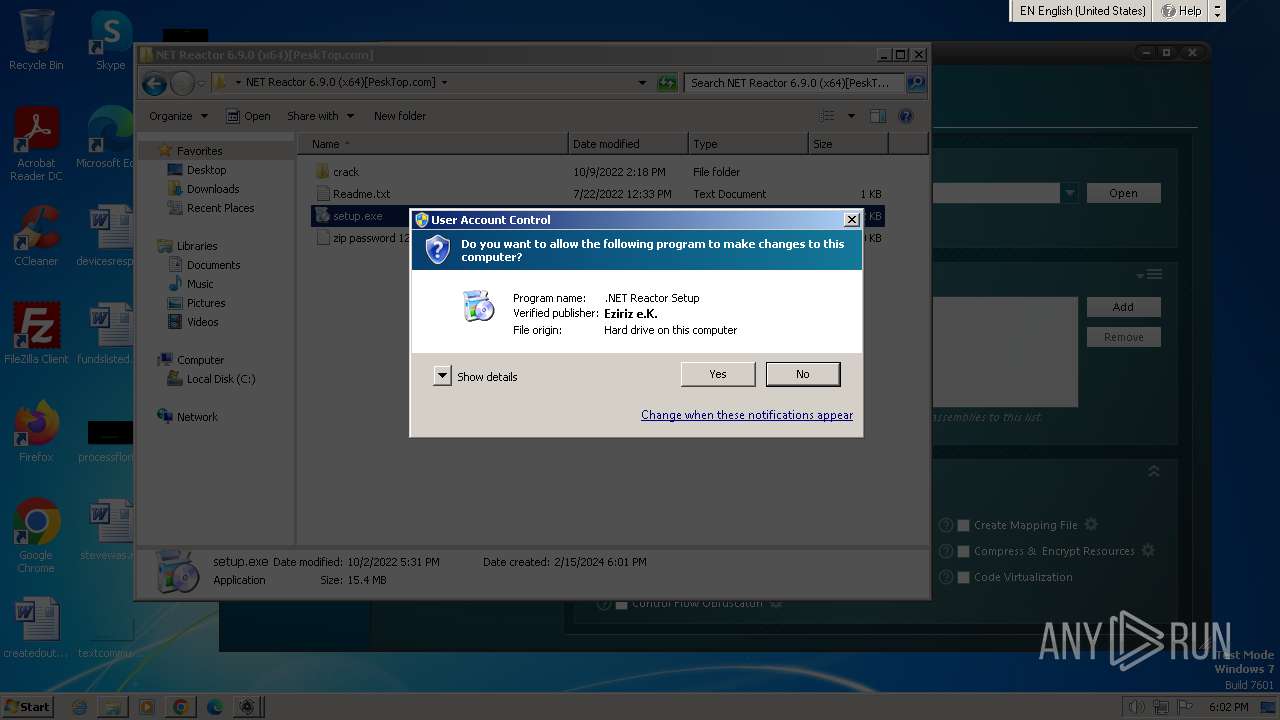Select the Readme.txt file icon
The image size is (1280, 720).
click(x=322, y=194)
